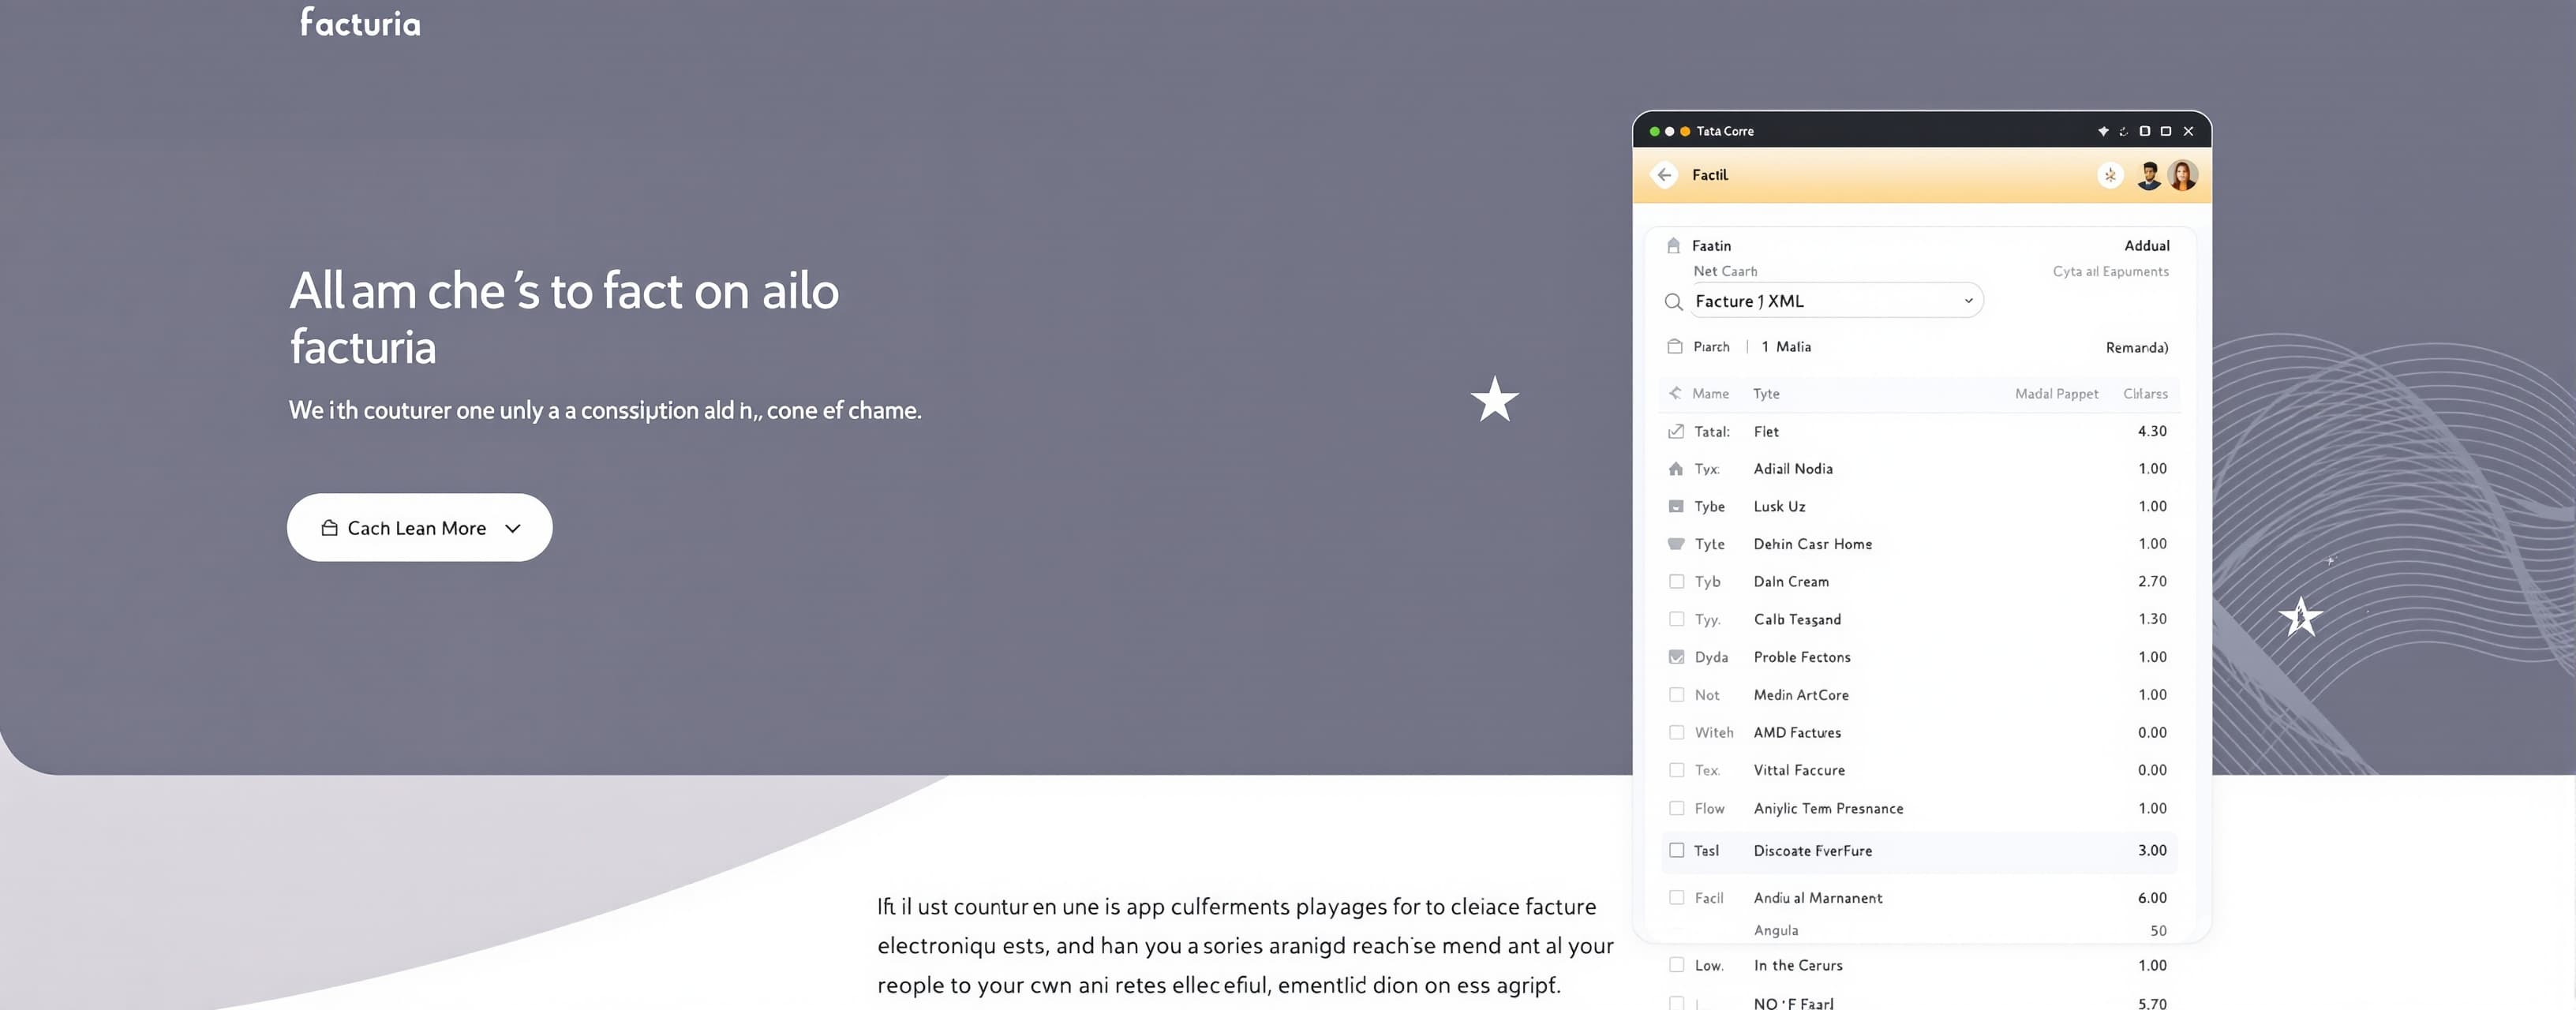Click the refresh icon in title bar
This screenshot has height=1010, width=2576.
point(2123,131)
